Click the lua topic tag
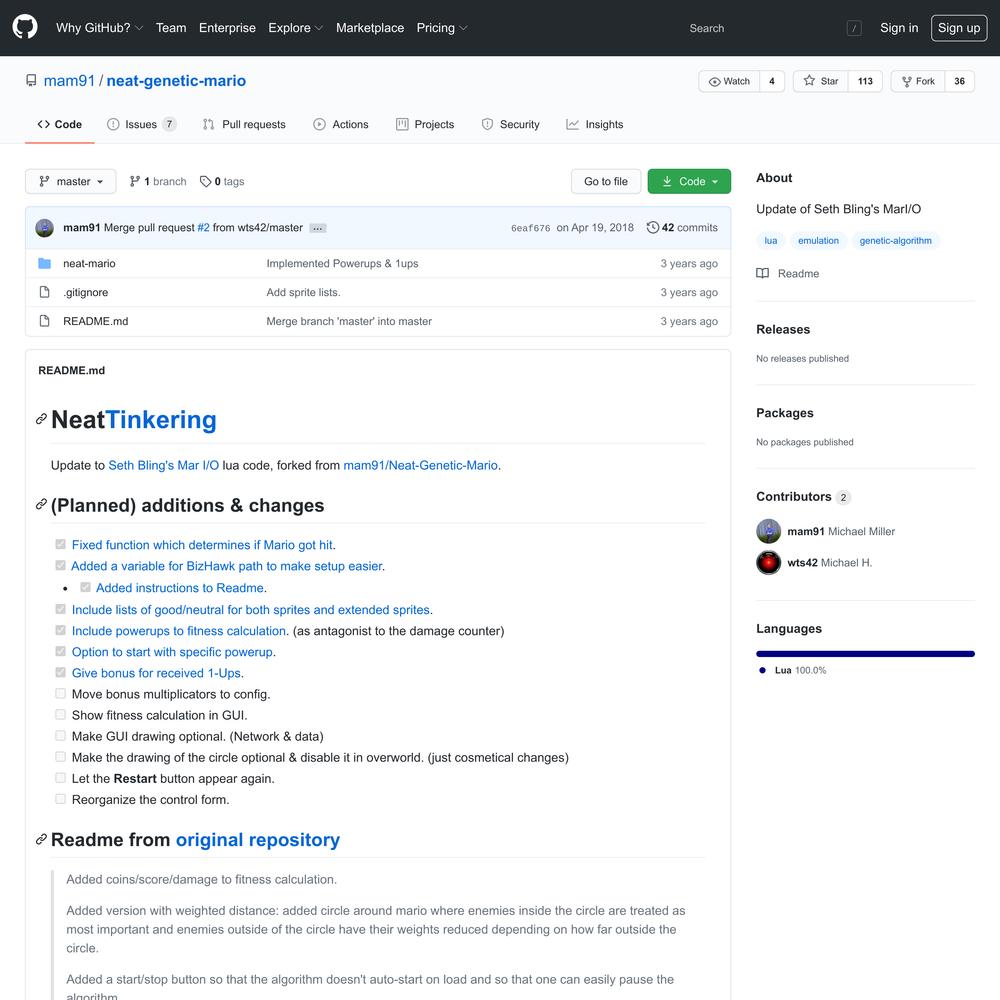Image resolution: width=1000 pixels, height=1000 pixels. [x=770, y=240]
